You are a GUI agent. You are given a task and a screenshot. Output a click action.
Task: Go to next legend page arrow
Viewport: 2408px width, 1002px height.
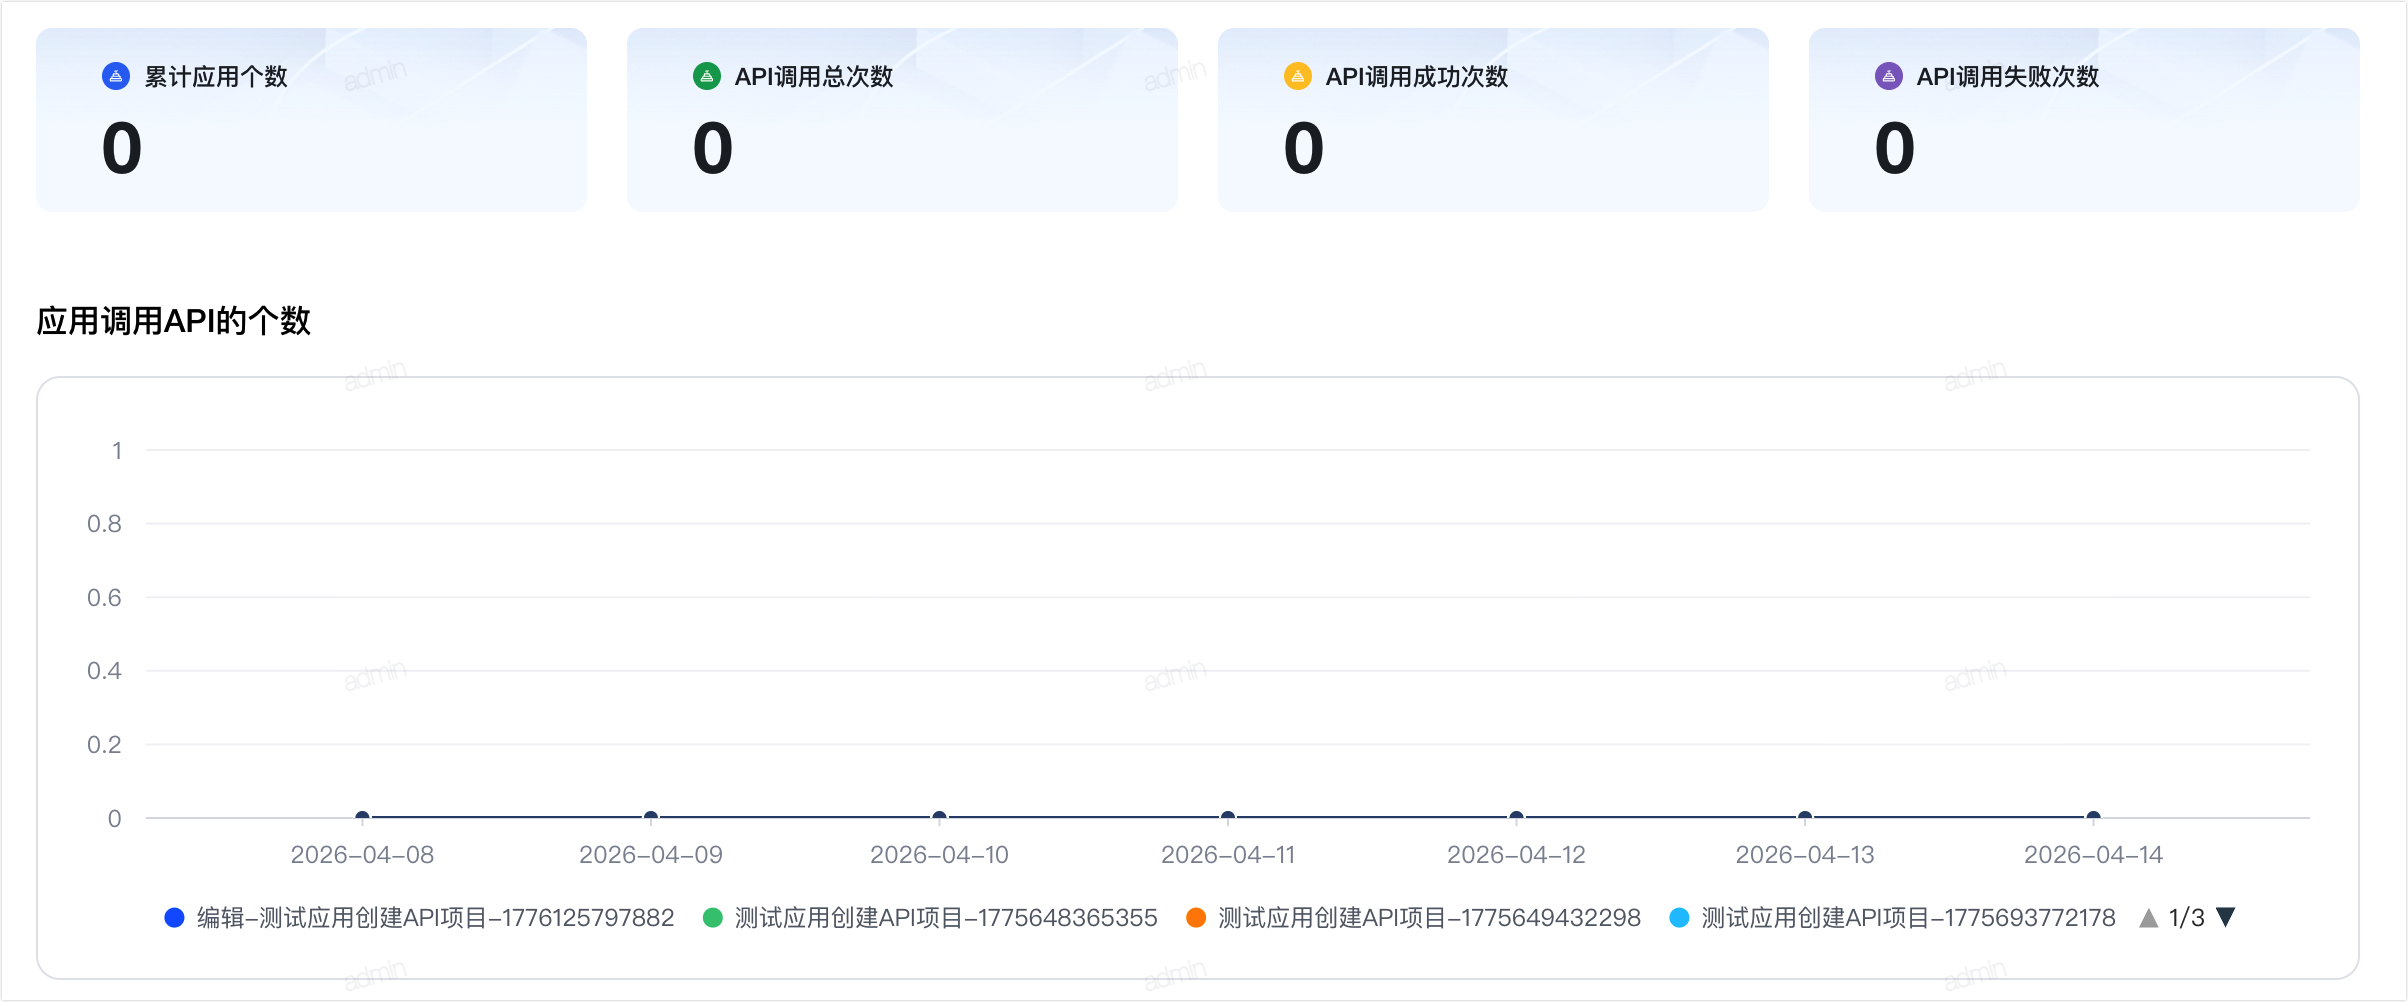click(2226, 917)
